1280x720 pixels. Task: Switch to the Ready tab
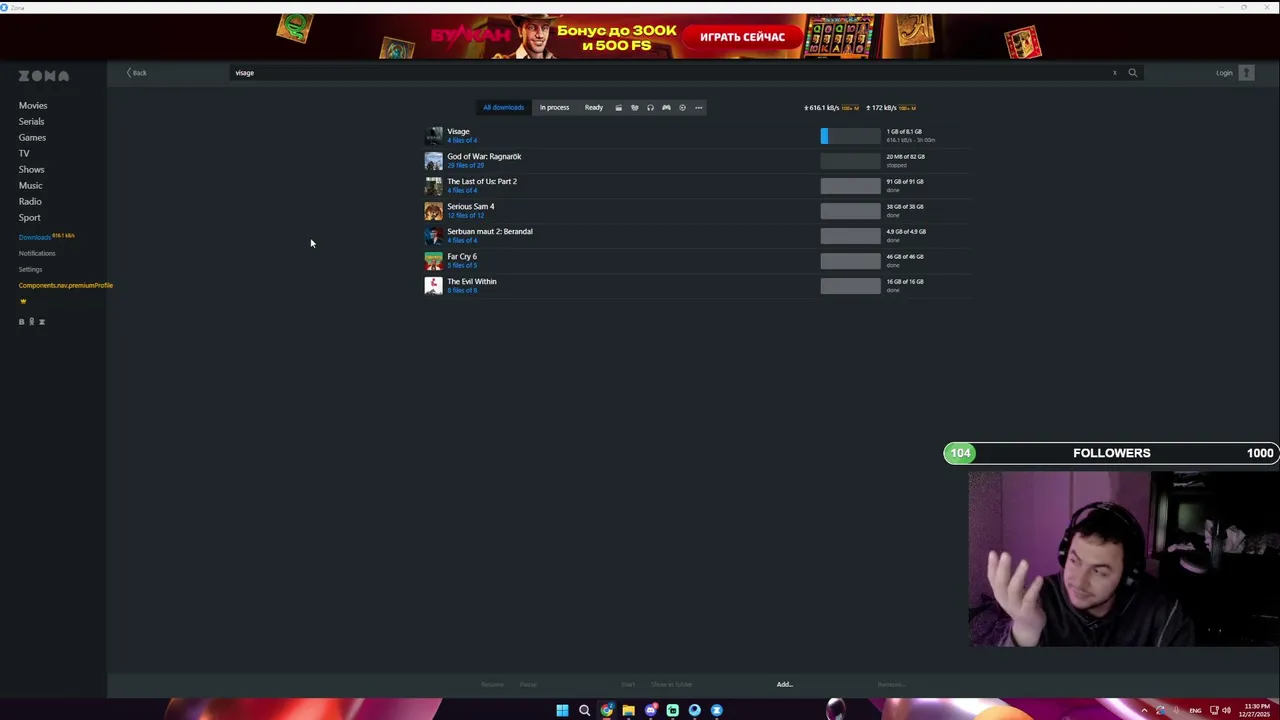594,108
